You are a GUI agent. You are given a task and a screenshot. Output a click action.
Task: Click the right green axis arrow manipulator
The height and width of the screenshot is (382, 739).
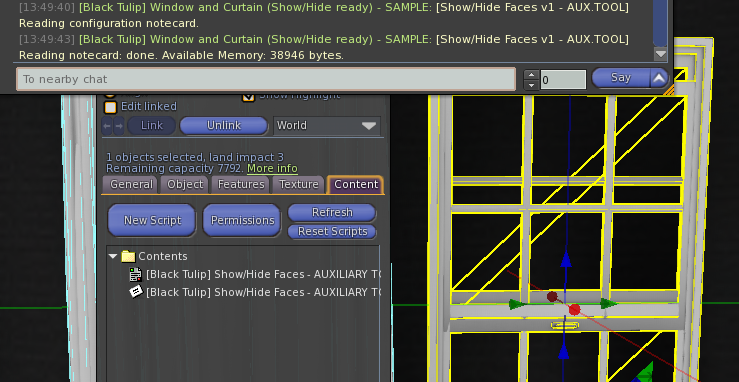tap(609, 304)
